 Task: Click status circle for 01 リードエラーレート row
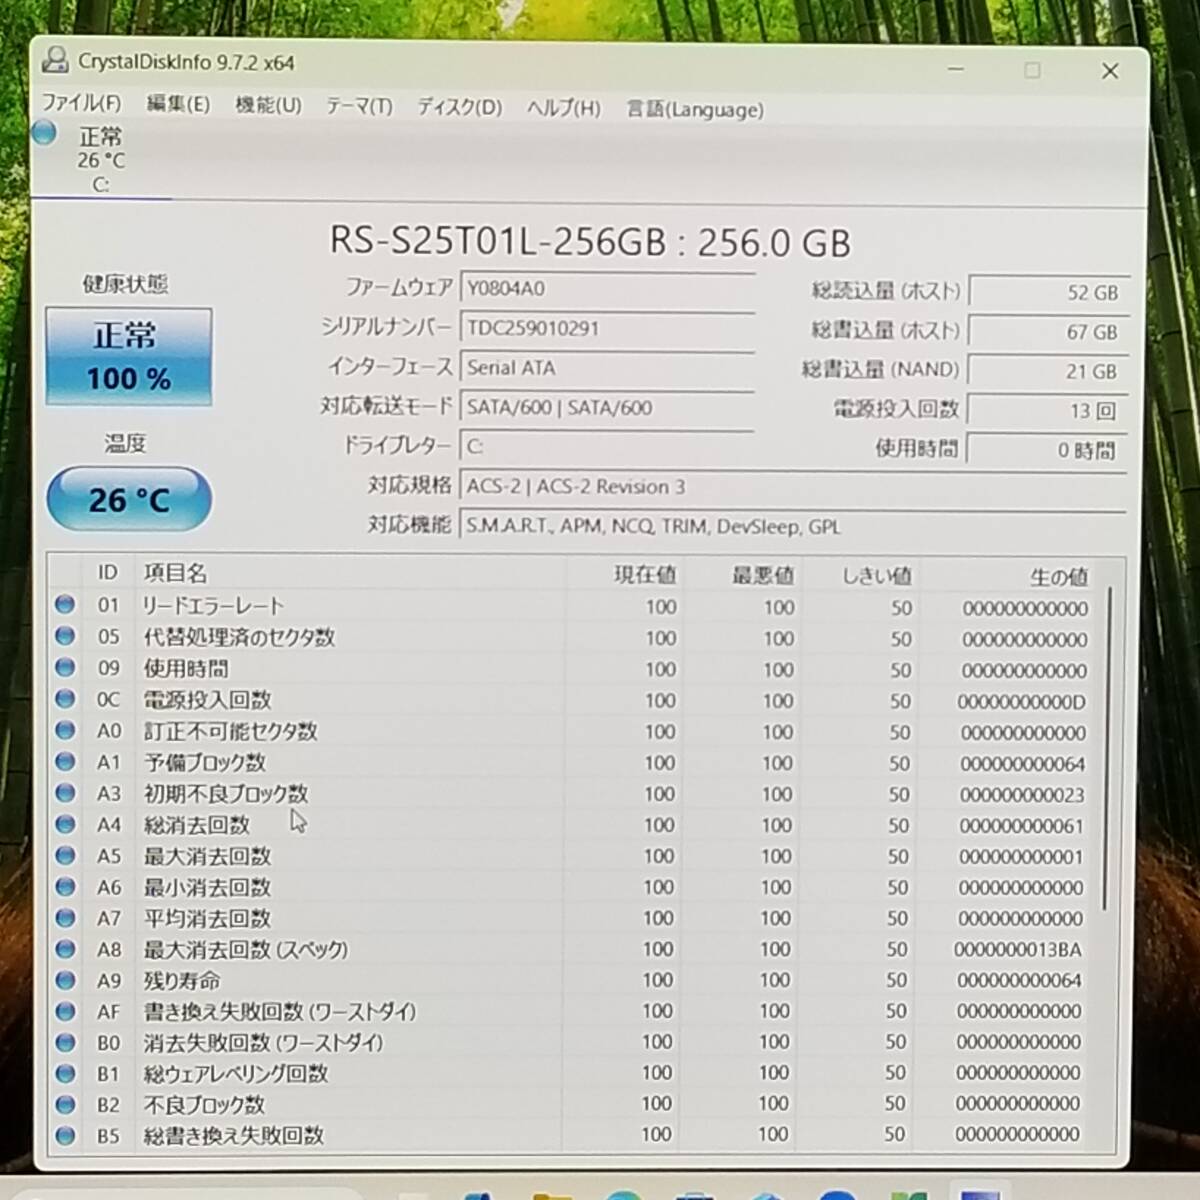[65, 604]
